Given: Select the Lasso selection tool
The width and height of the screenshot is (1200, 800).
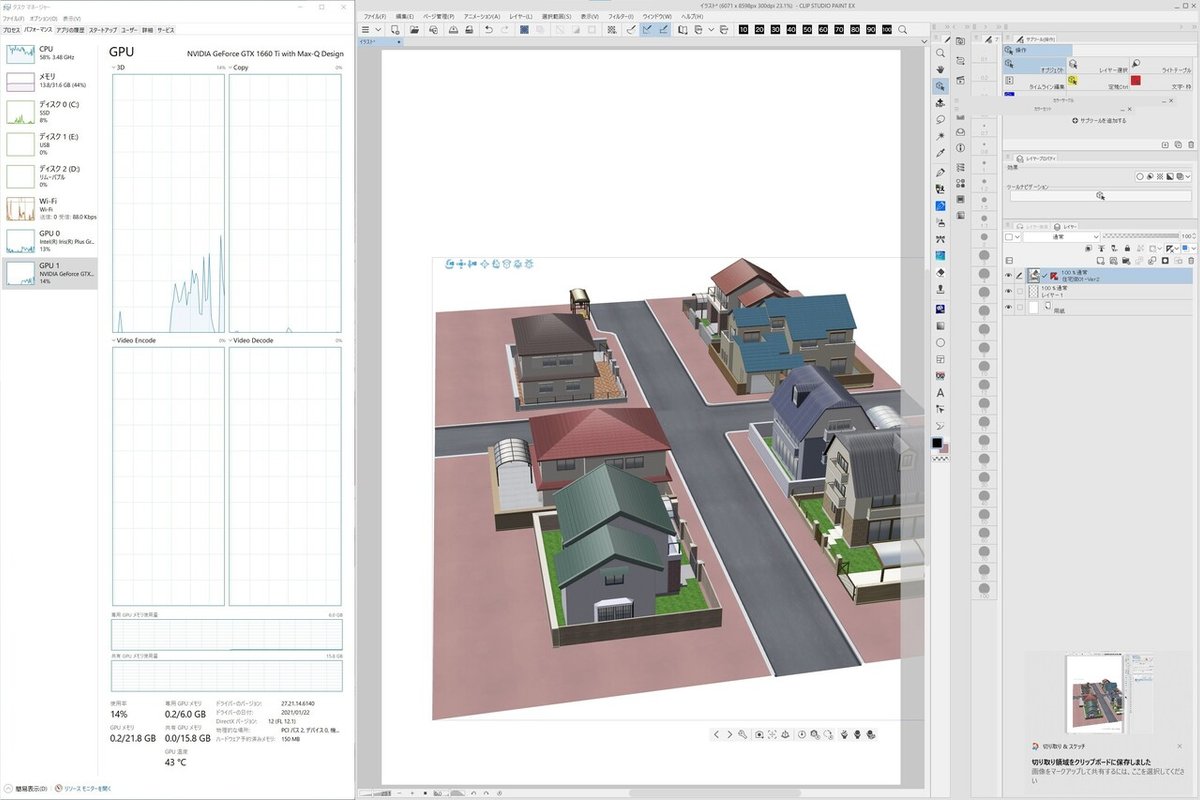Looking at the screenshot, I should [940, 120].
